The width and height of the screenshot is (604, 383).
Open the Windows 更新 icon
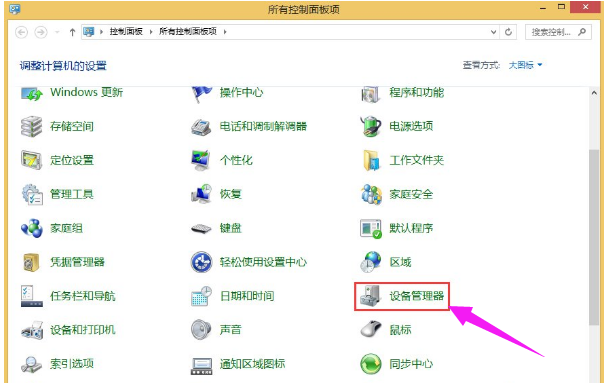click(32, 93)
